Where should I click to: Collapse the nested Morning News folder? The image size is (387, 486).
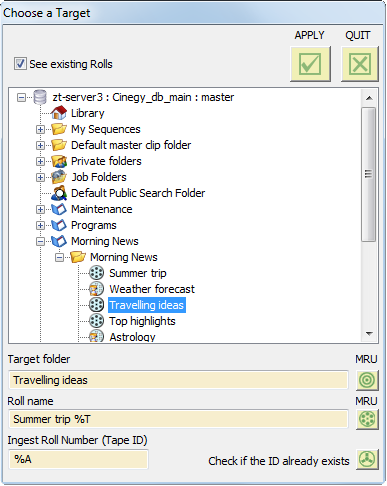[x=59, y=257]
